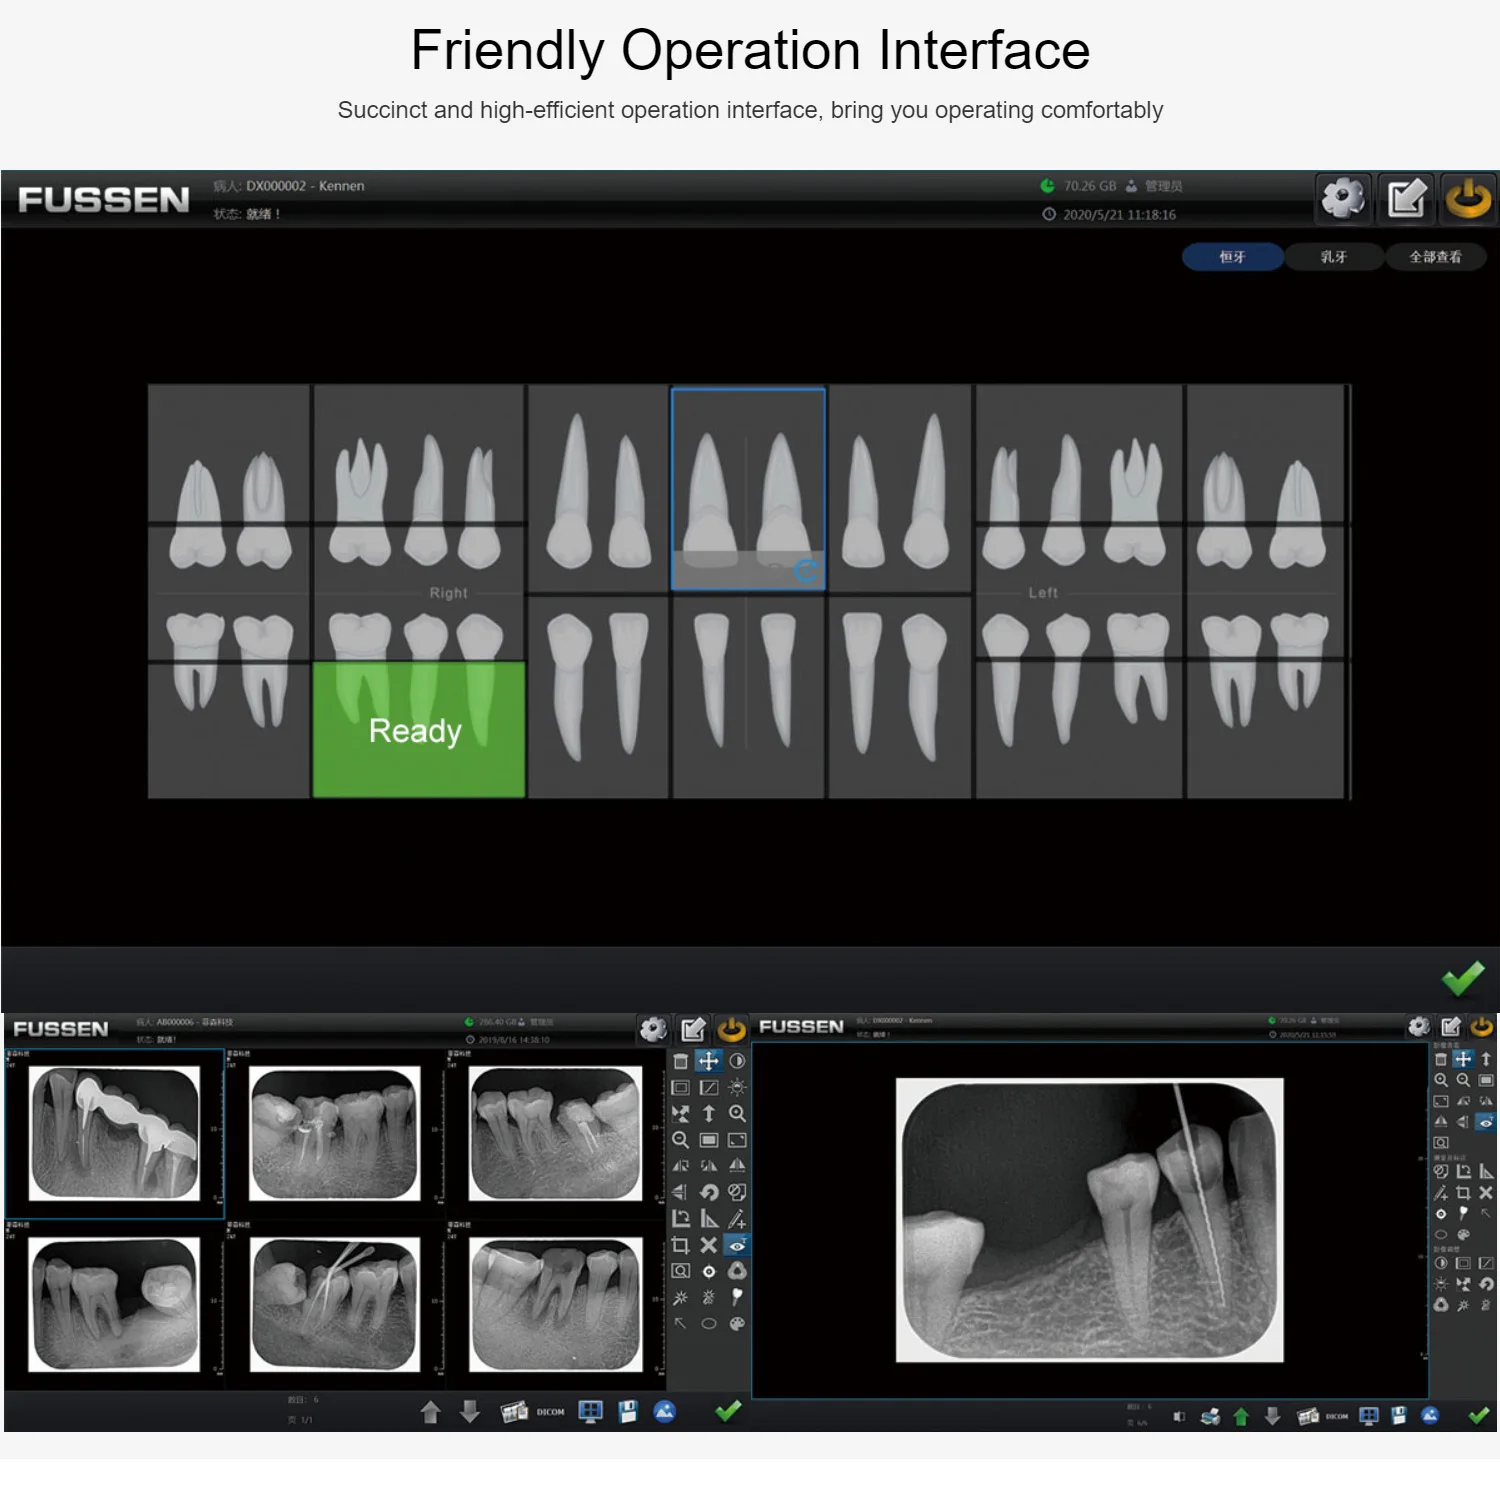Click the grid monitor layout icon in gallery window
1500x1500 pixels.
coord(591,1411)
